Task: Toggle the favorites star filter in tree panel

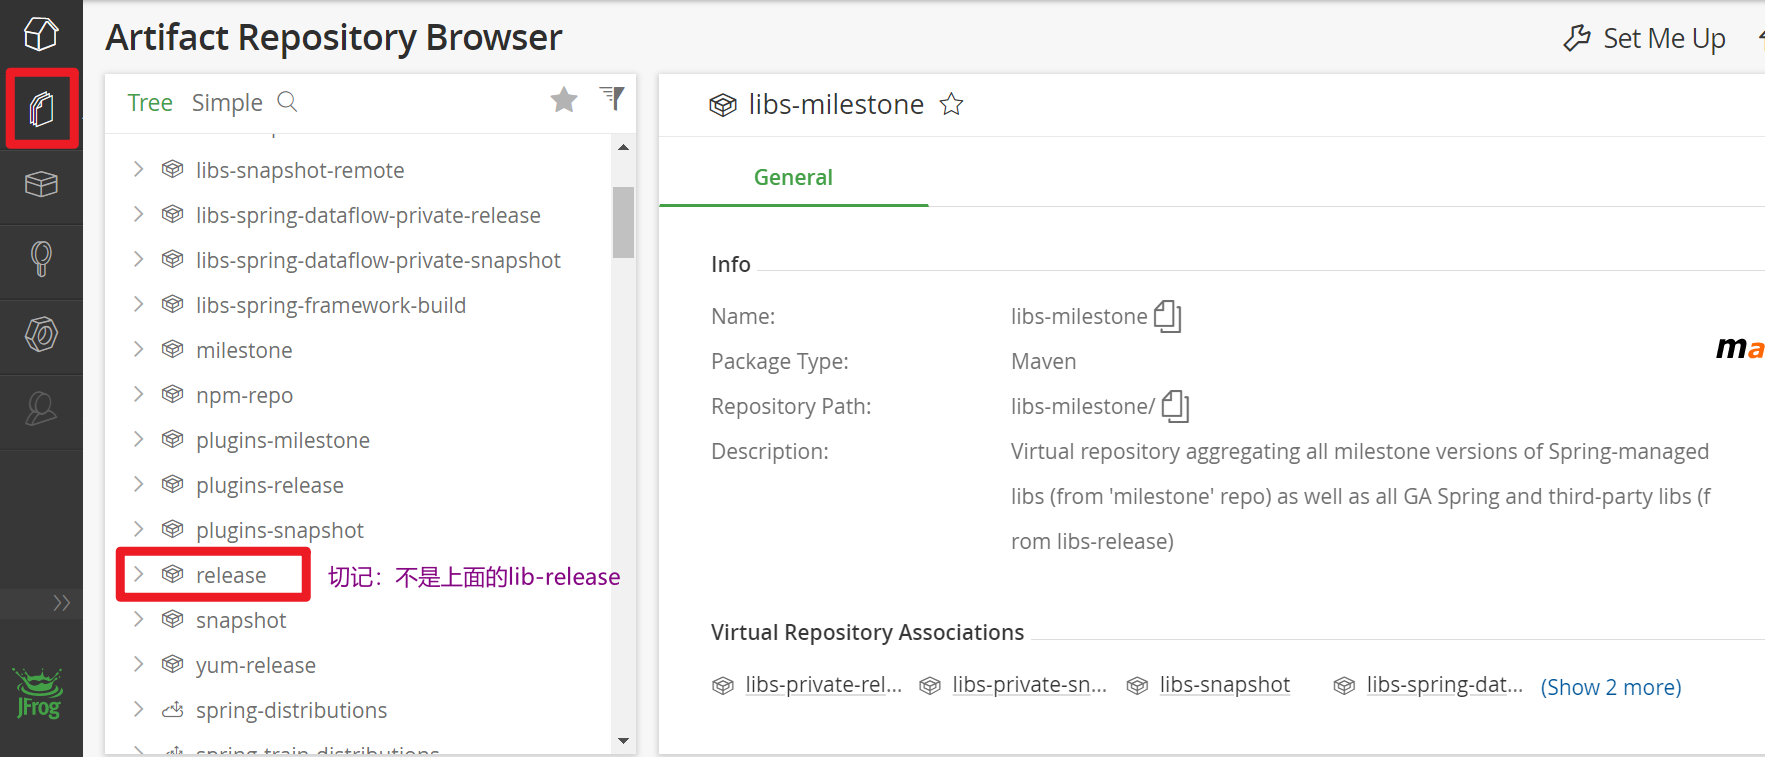Action: pos(564,99)
